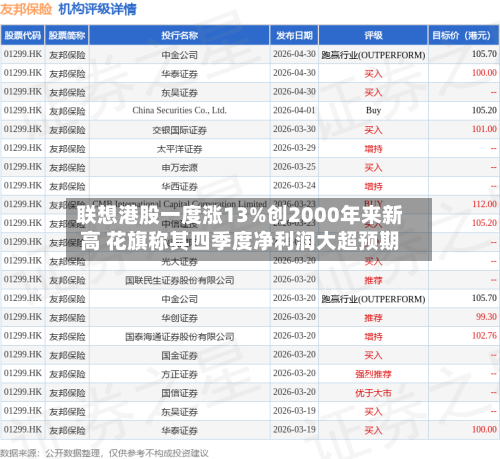
Task: Click 105.20 in the China Securities row
Action: click(484, 110)
